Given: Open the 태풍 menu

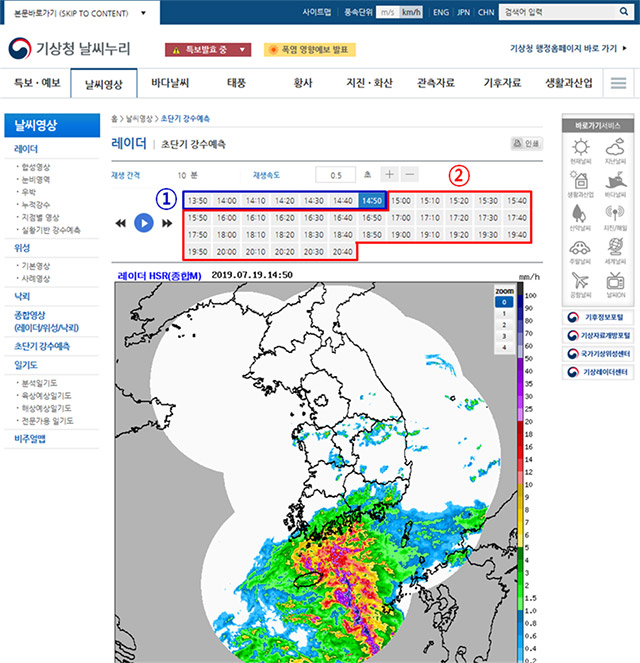Looking at the screenshot, I should click(x=236, y=83).
